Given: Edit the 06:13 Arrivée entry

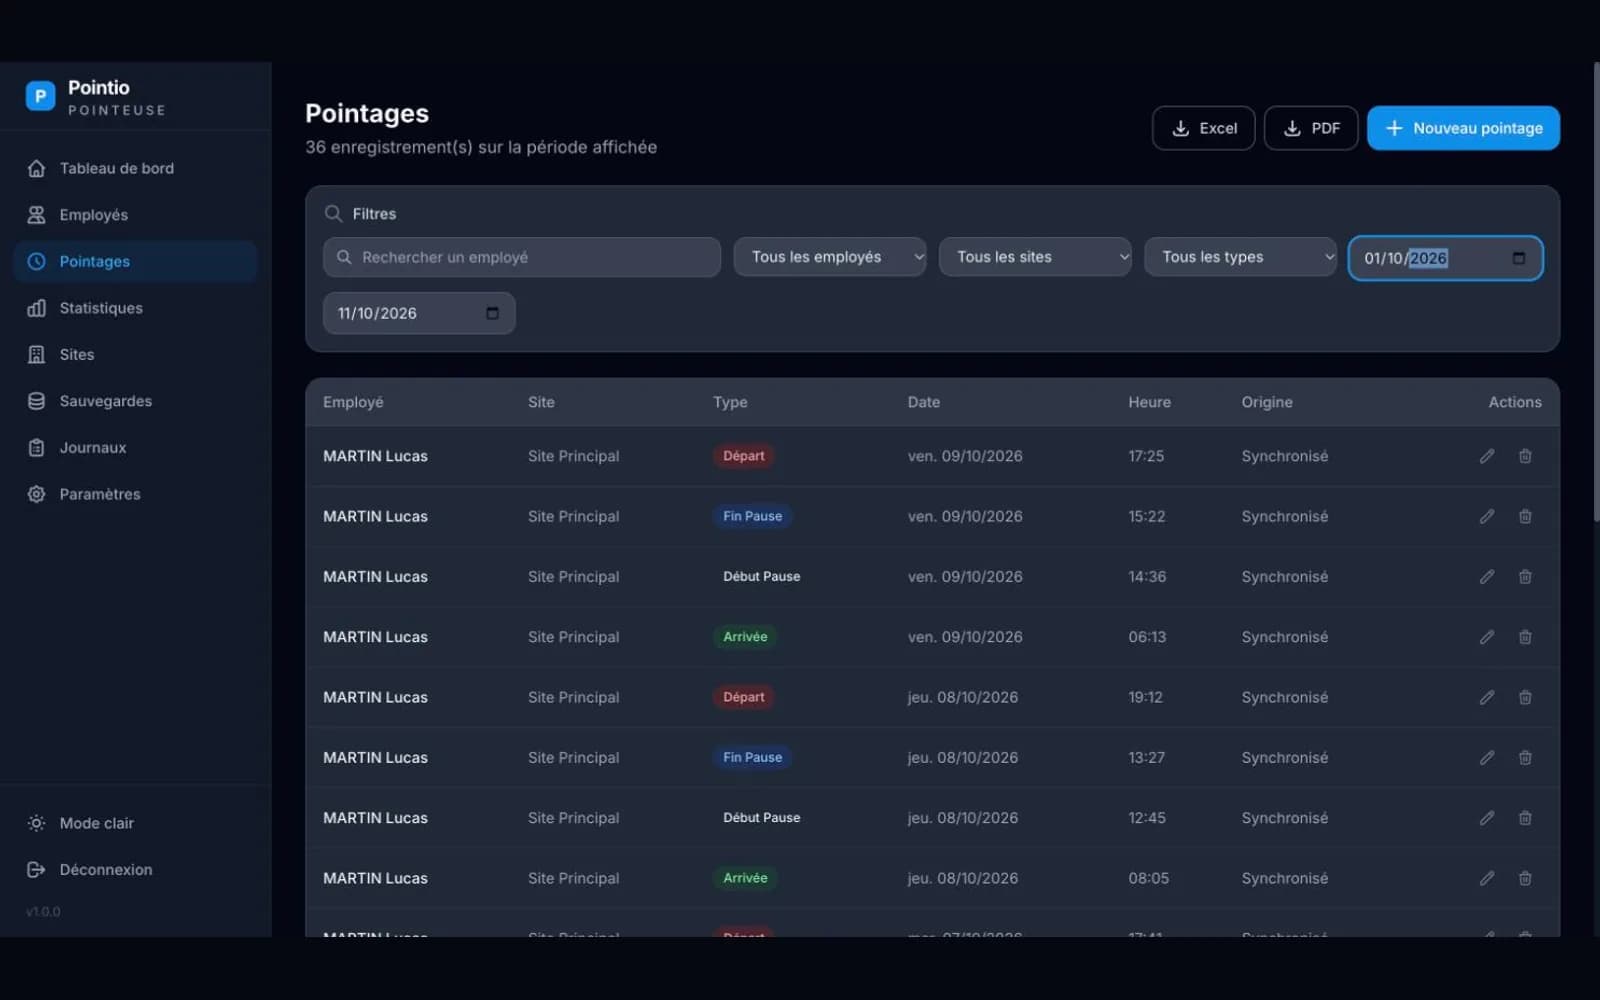Looking at the screenshot, I should (1487, 637).
